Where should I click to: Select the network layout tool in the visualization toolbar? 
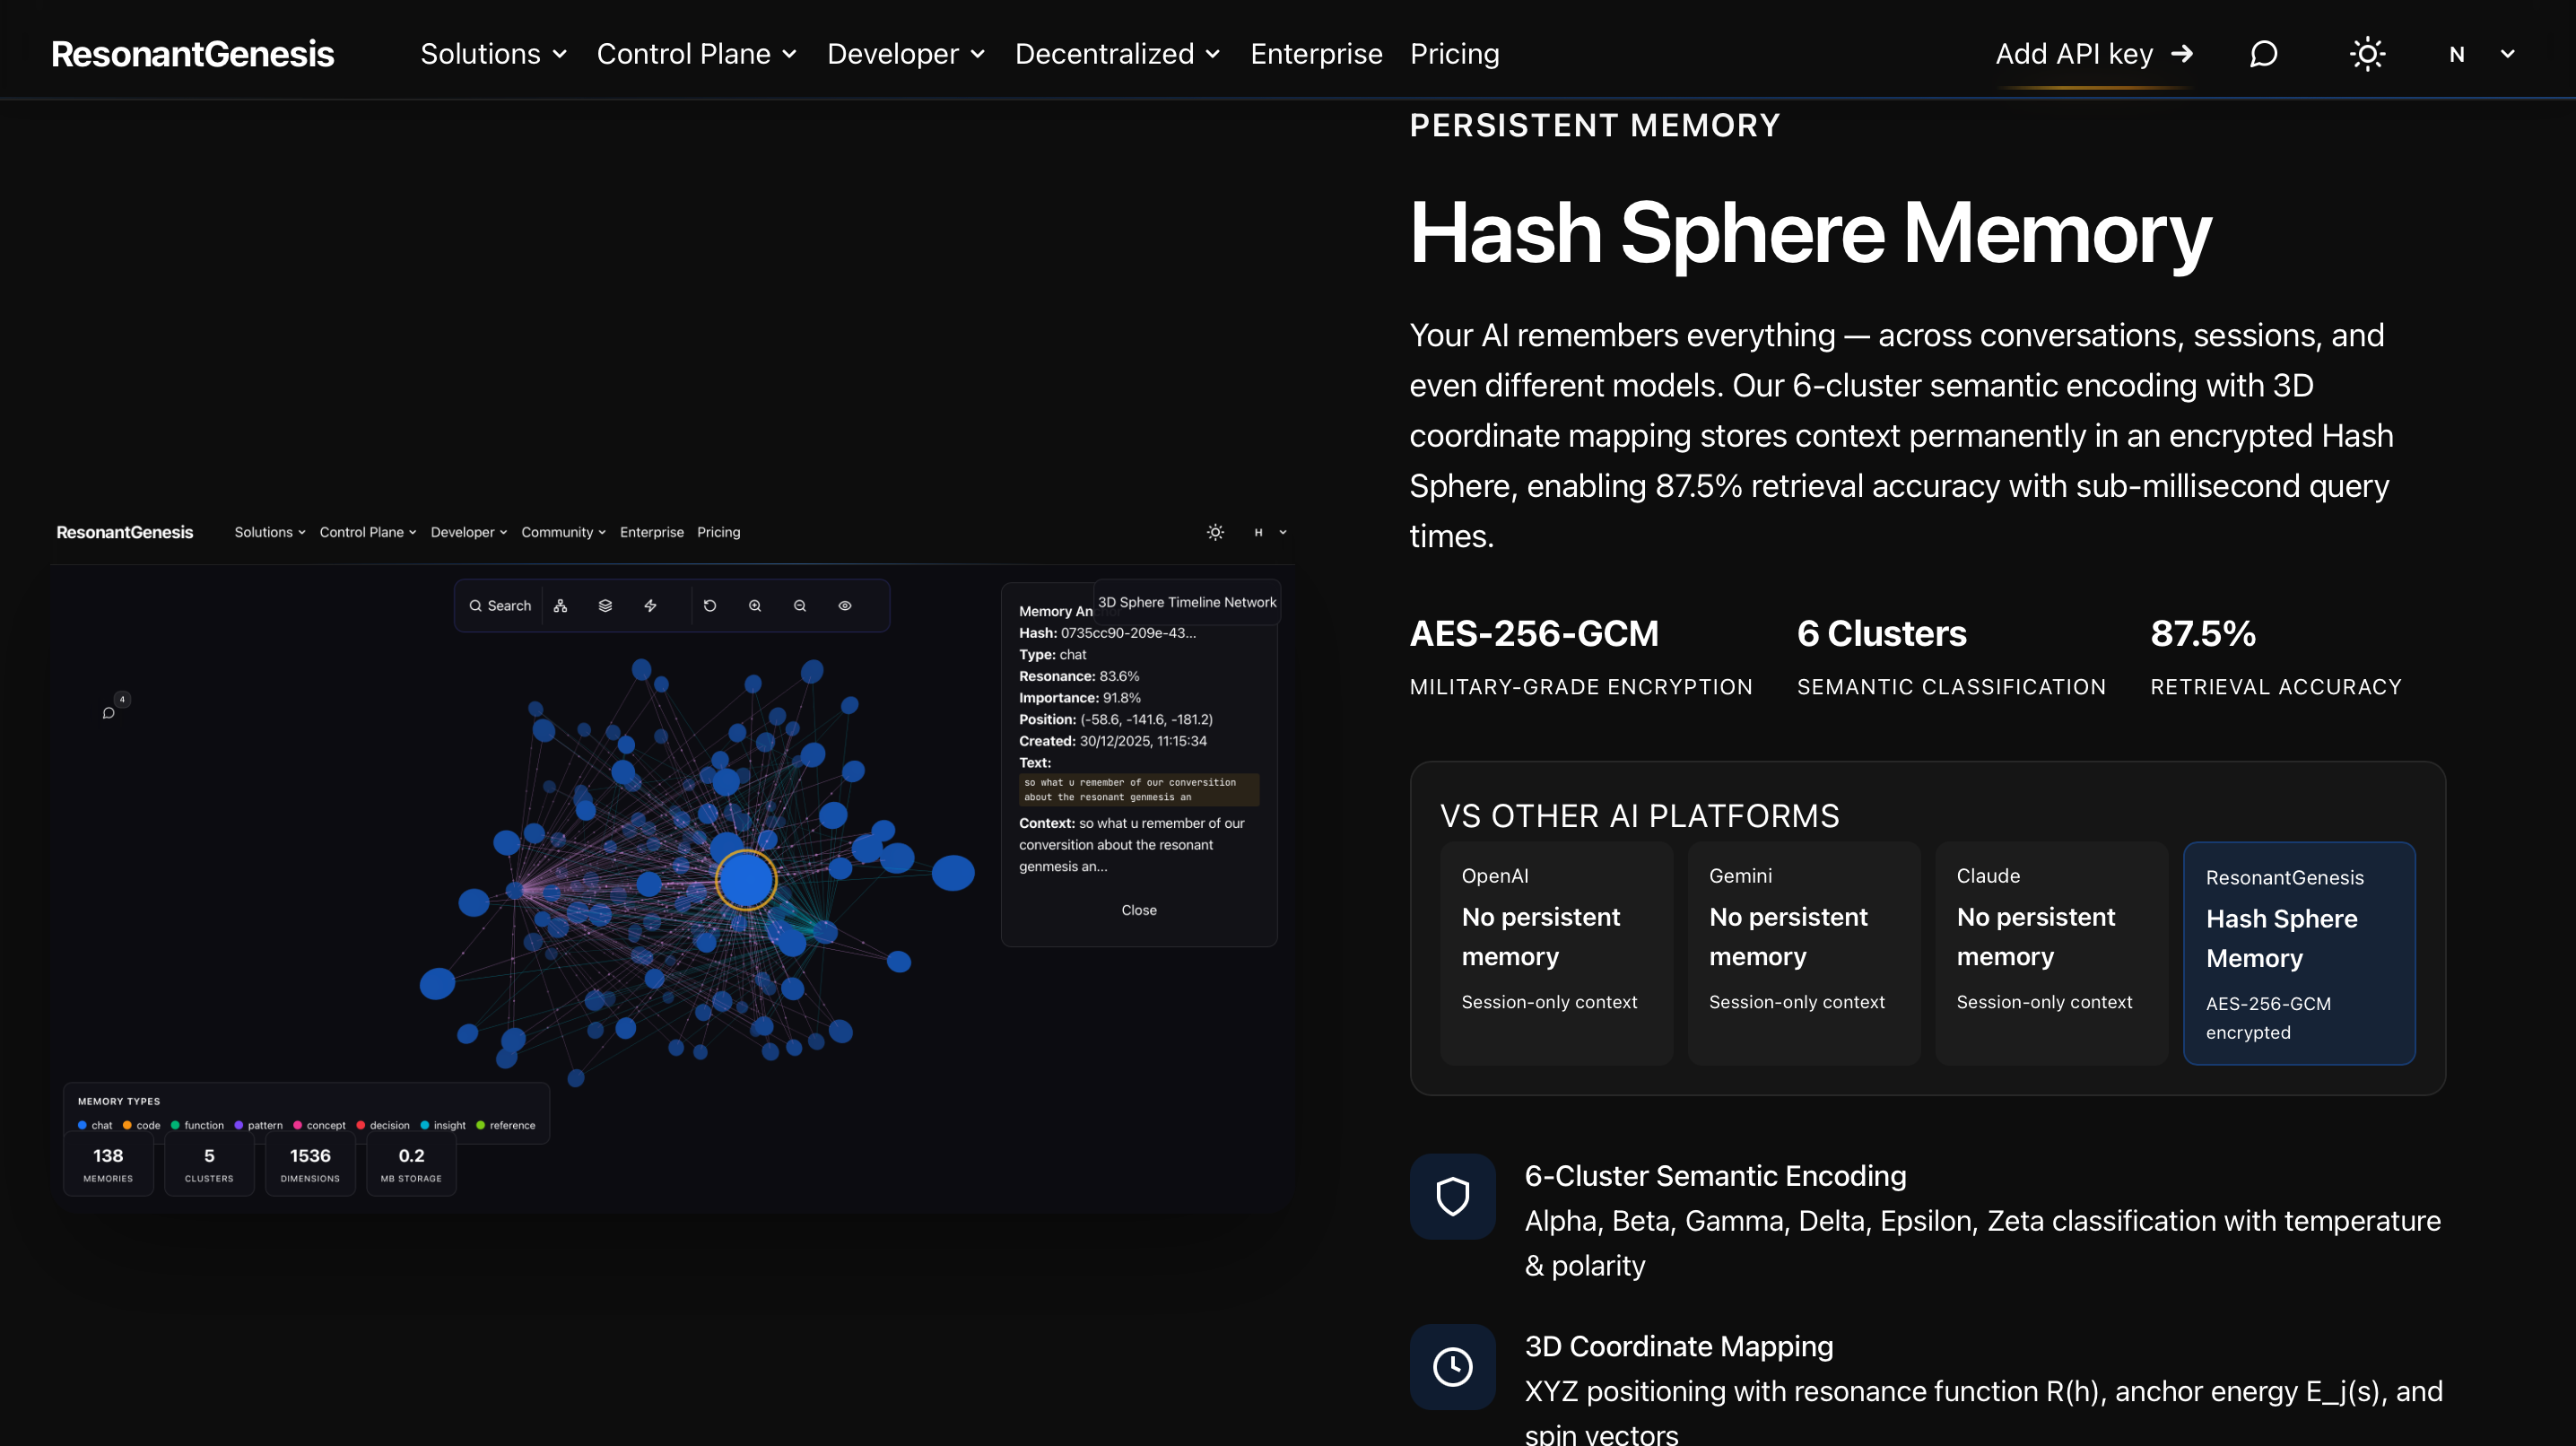(x=560, y=606)
